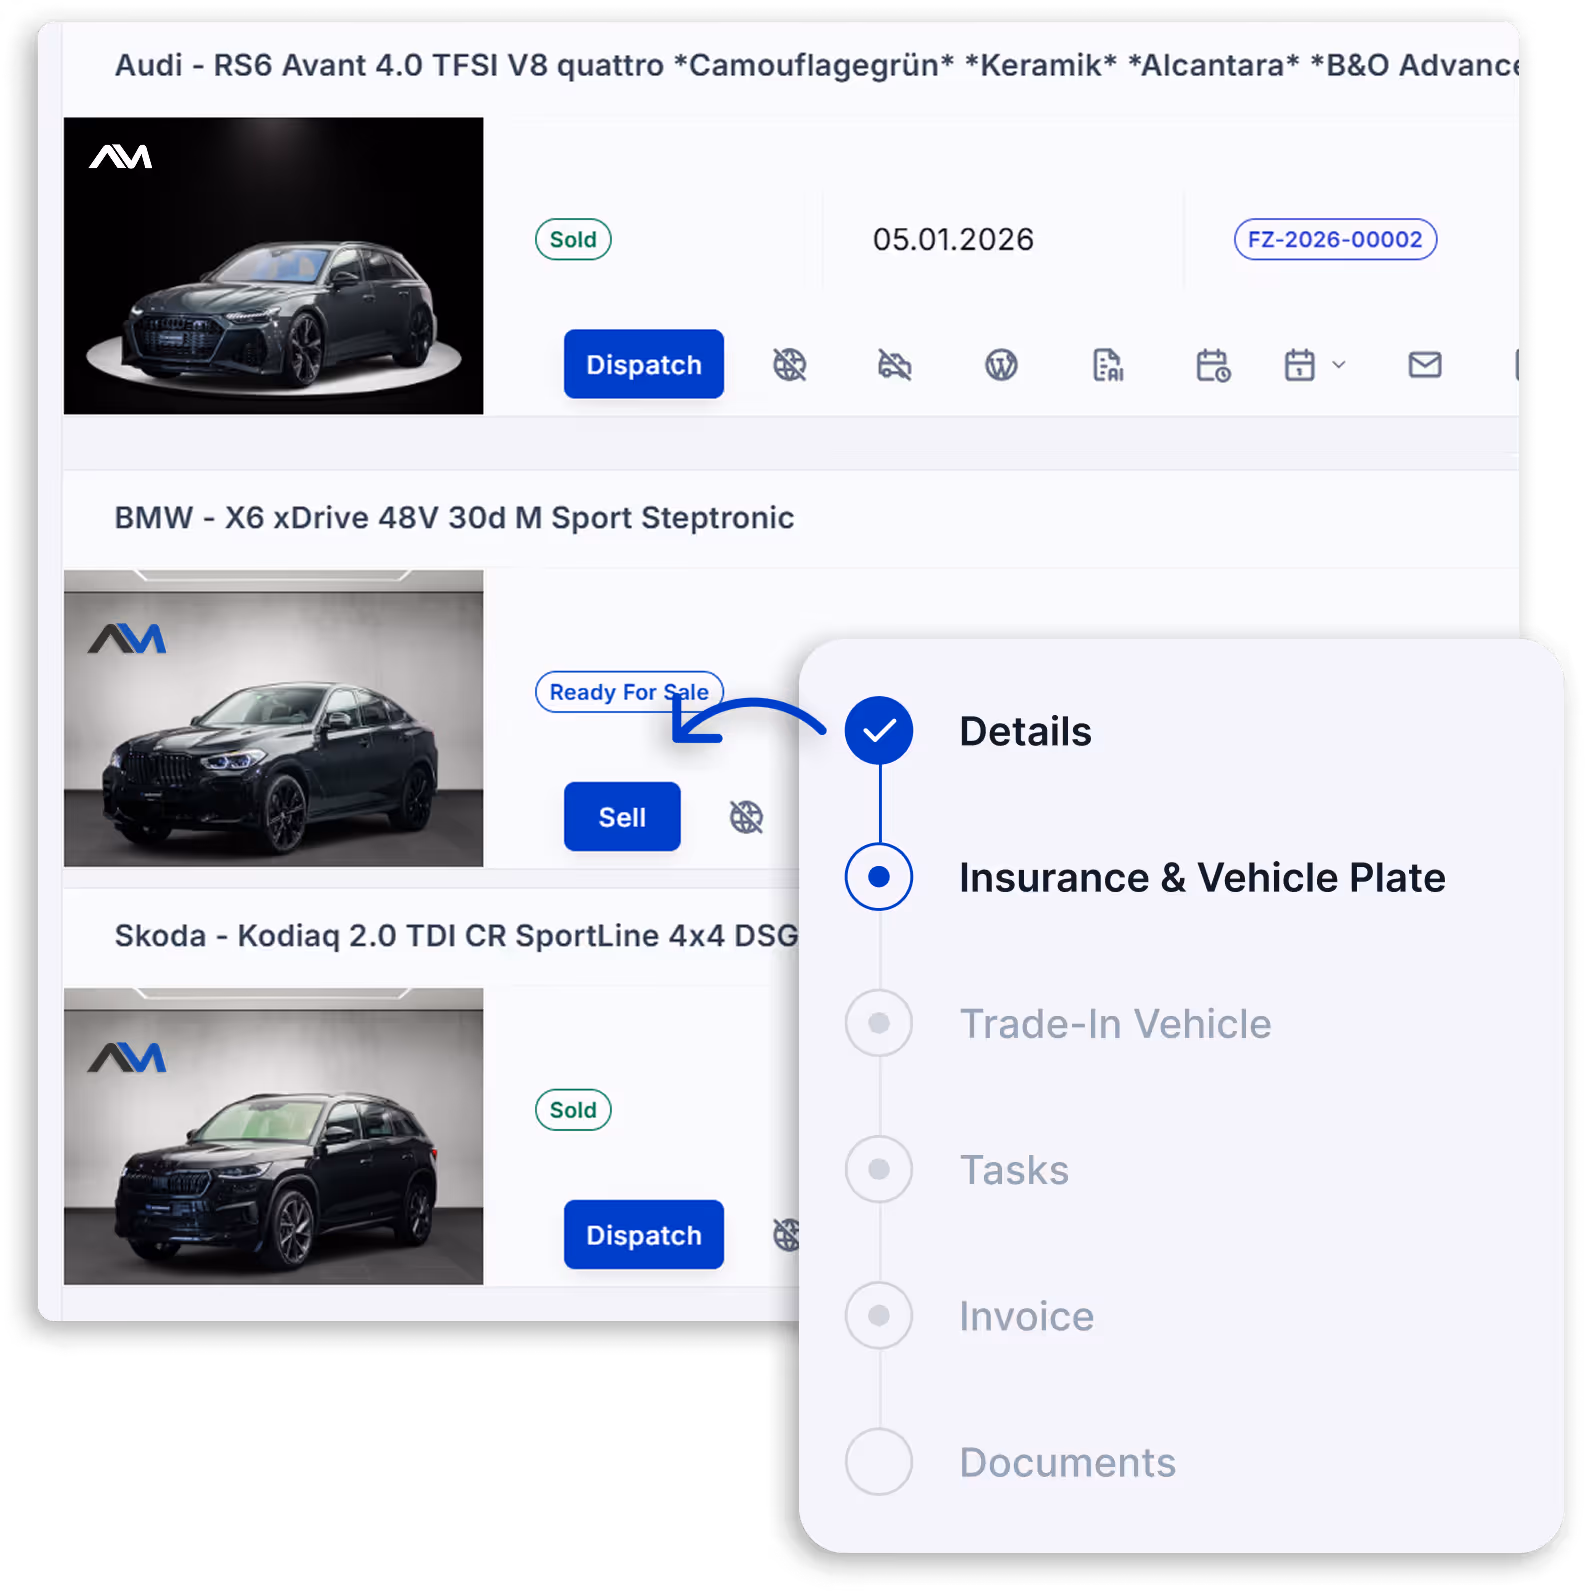Click the empty step circle beside Documents
This screenshot has width=1587, height=1591.
point(879,1462)
